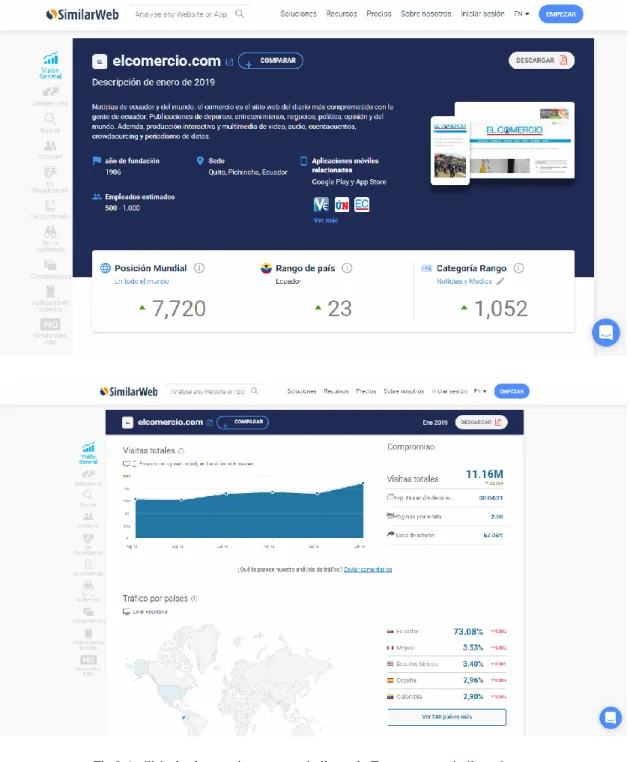Open Recursos menu in the overview page header
Screen dimensions: 630x762
(x=342, y=14)
